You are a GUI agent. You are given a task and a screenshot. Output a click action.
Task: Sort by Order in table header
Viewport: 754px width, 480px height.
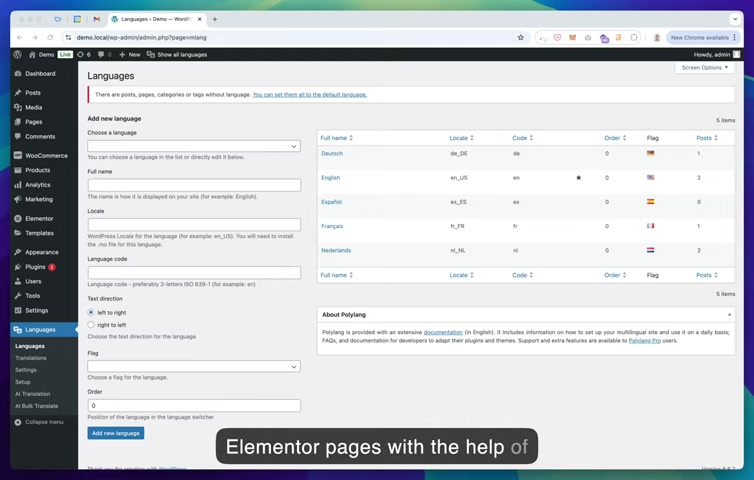coord(615,138)
